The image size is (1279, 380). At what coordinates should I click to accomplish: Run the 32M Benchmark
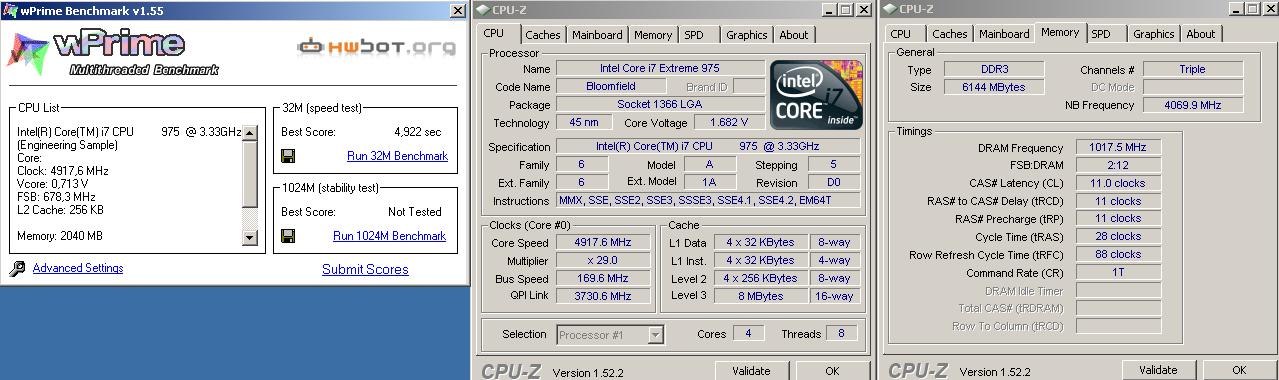coord(397,156)
